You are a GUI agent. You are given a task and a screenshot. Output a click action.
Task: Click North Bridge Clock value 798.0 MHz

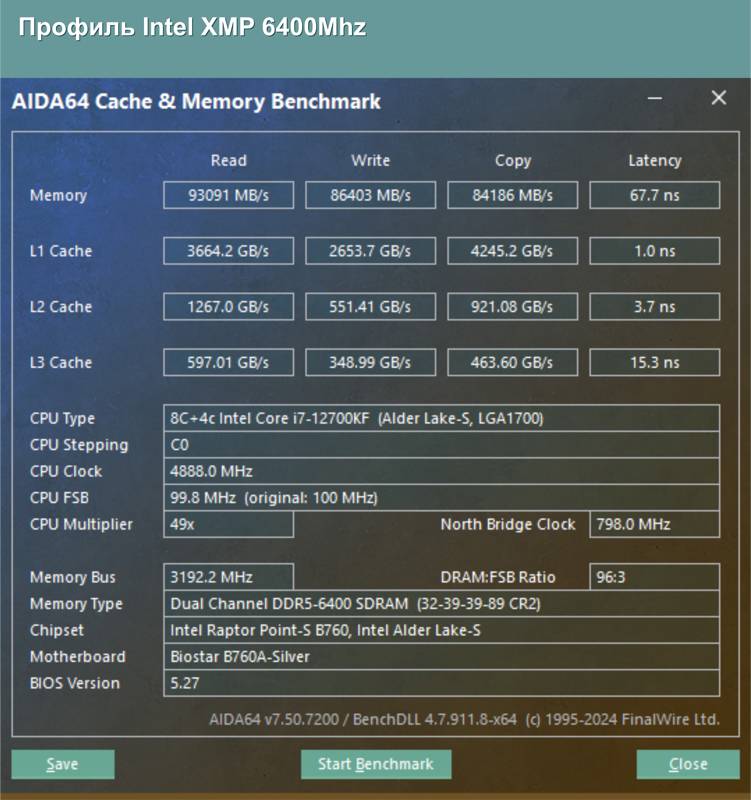tap(655, 524)
